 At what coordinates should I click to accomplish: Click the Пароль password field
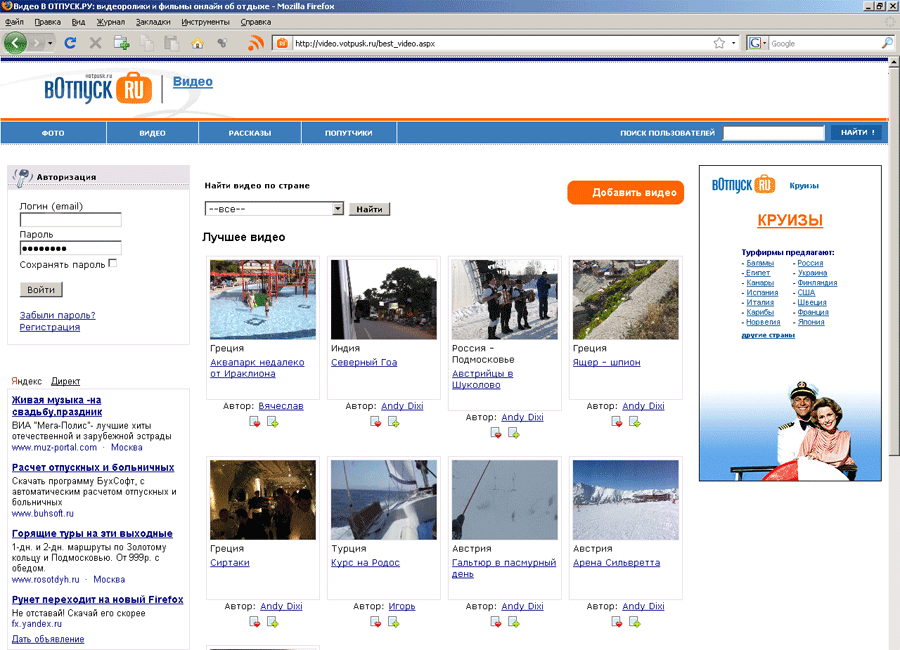click(x=71, y=248)
